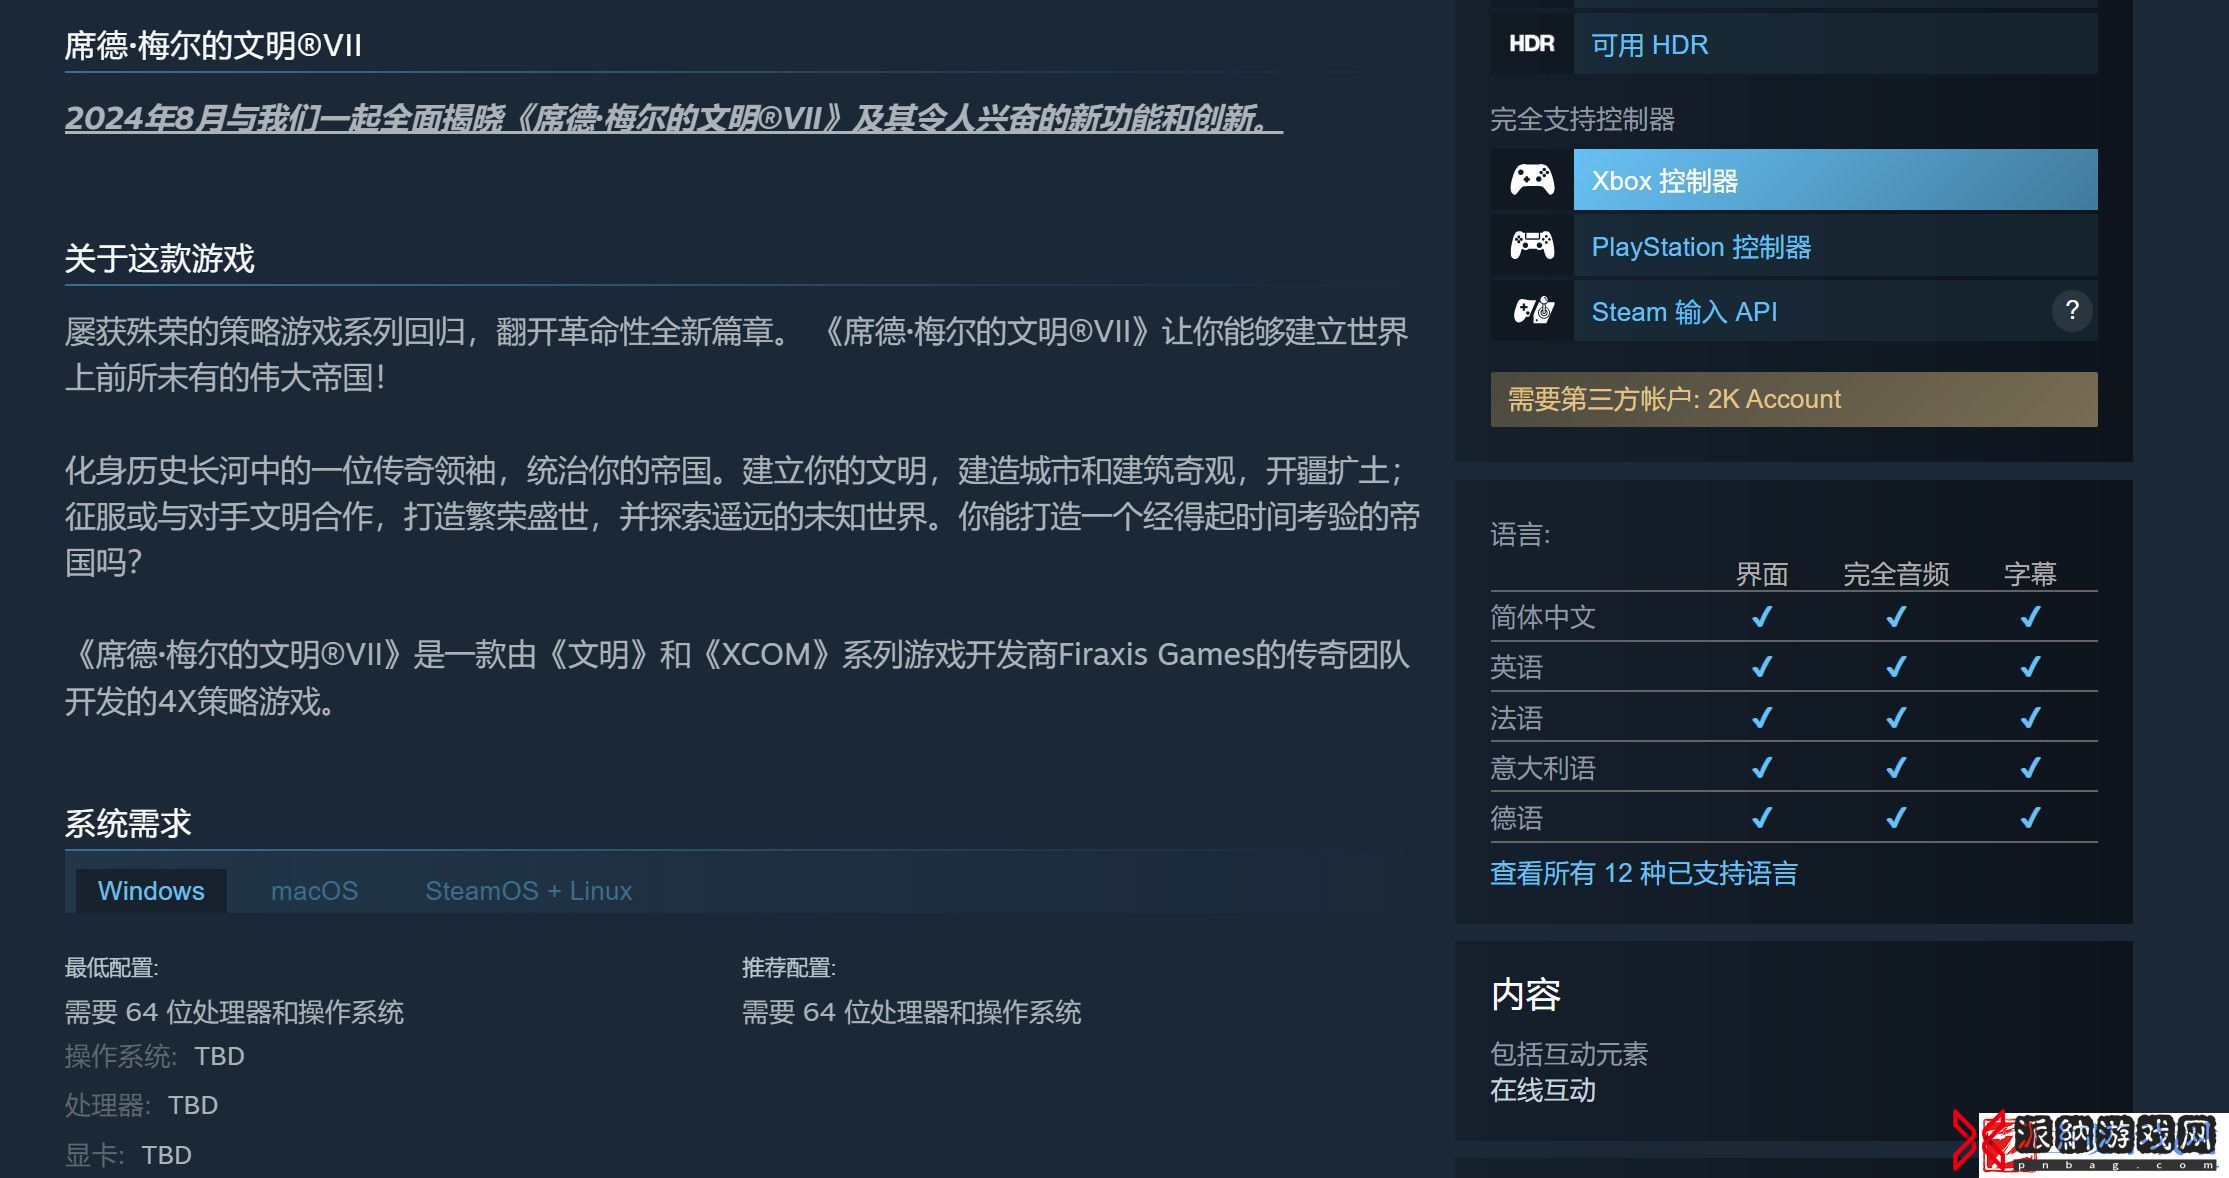View all 12 supported languages link

pyautogui.click(x=1643, y=873)
